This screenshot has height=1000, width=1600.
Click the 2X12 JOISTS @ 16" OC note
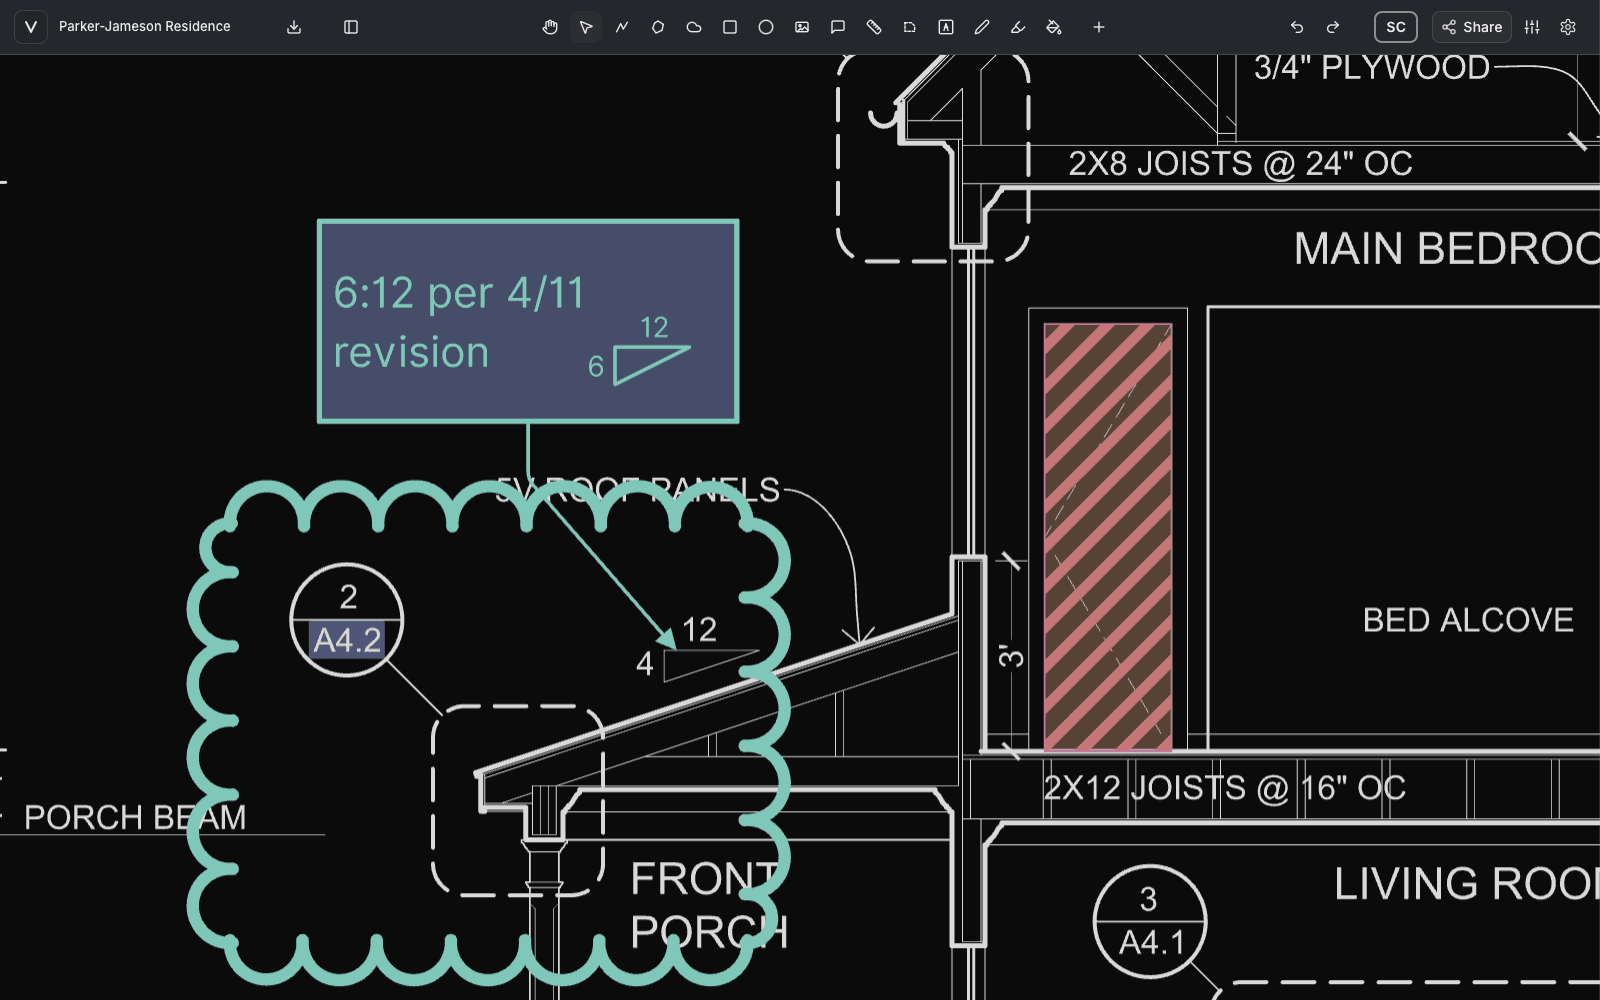pyautogui.click(x=1225, y=788)
